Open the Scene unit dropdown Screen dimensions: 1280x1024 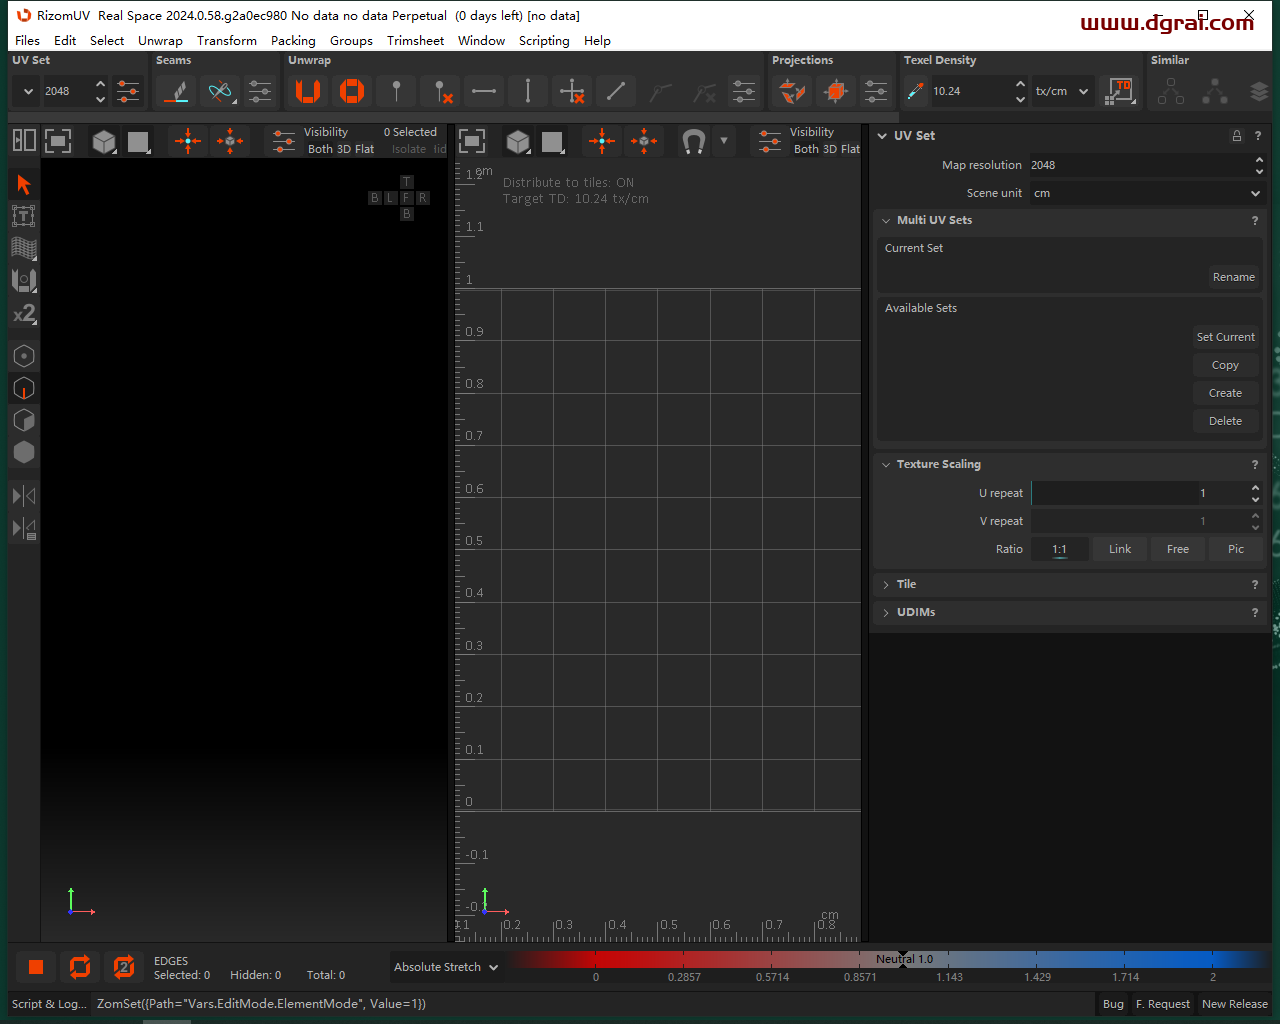click(x=1148, y=193)
